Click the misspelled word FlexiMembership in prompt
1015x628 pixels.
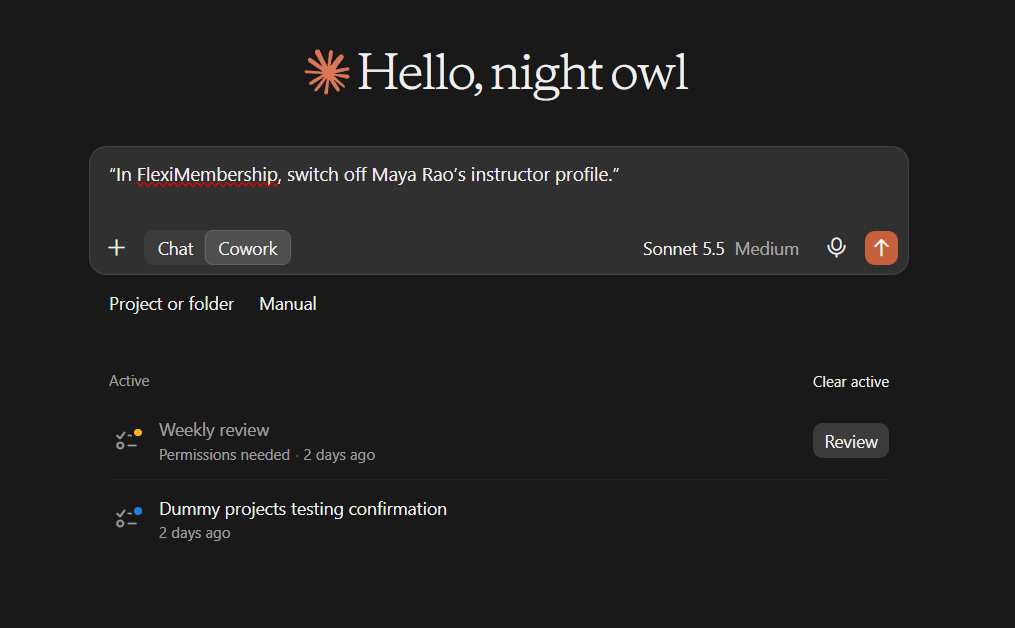(x=207, y=175)
